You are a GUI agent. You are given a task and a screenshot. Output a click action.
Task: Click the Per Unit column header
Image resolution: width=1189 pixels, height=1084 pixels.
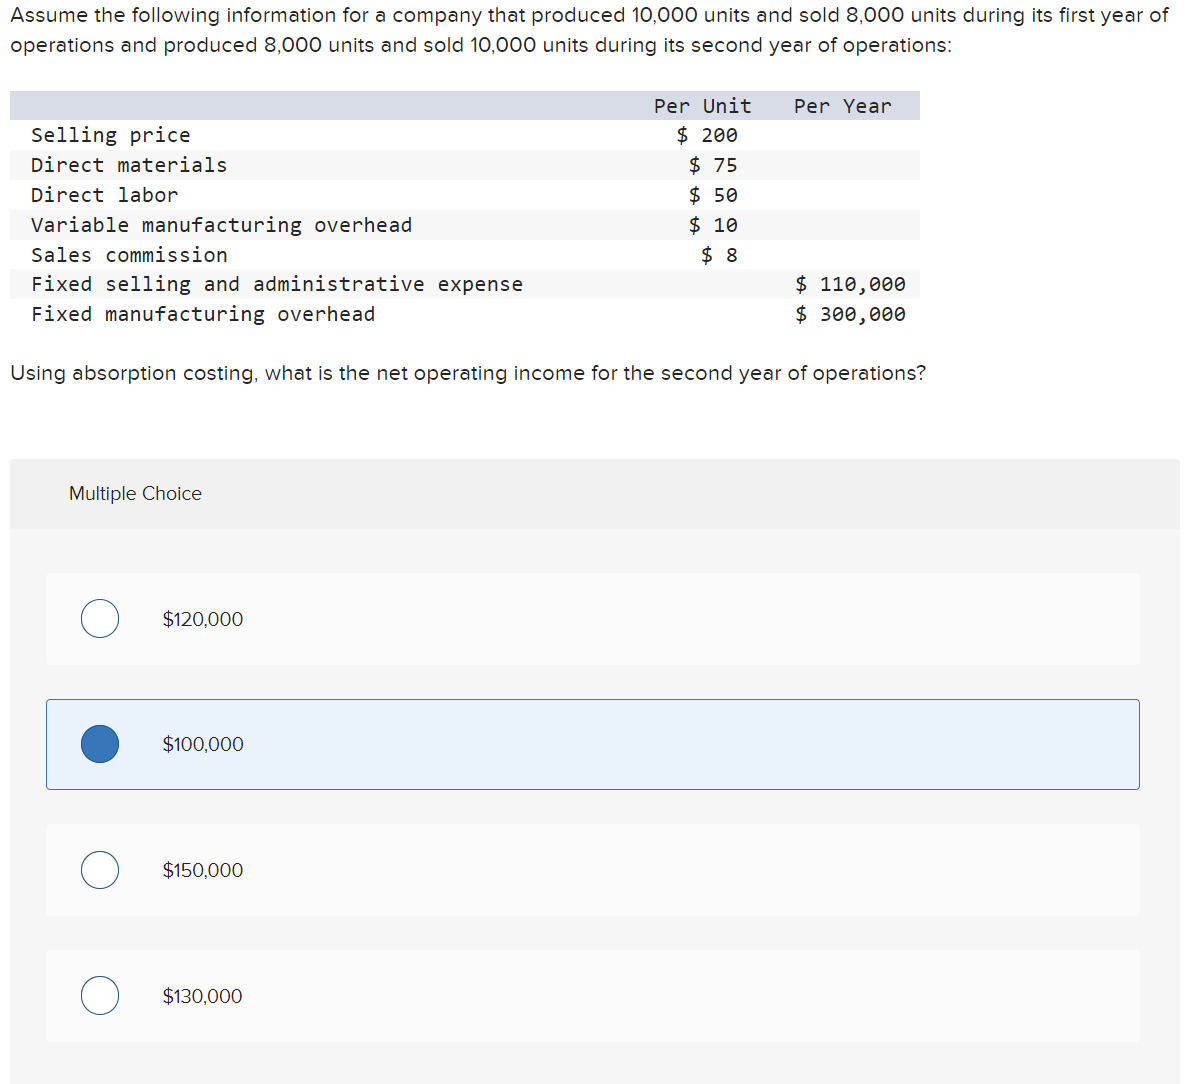(702, 106)
